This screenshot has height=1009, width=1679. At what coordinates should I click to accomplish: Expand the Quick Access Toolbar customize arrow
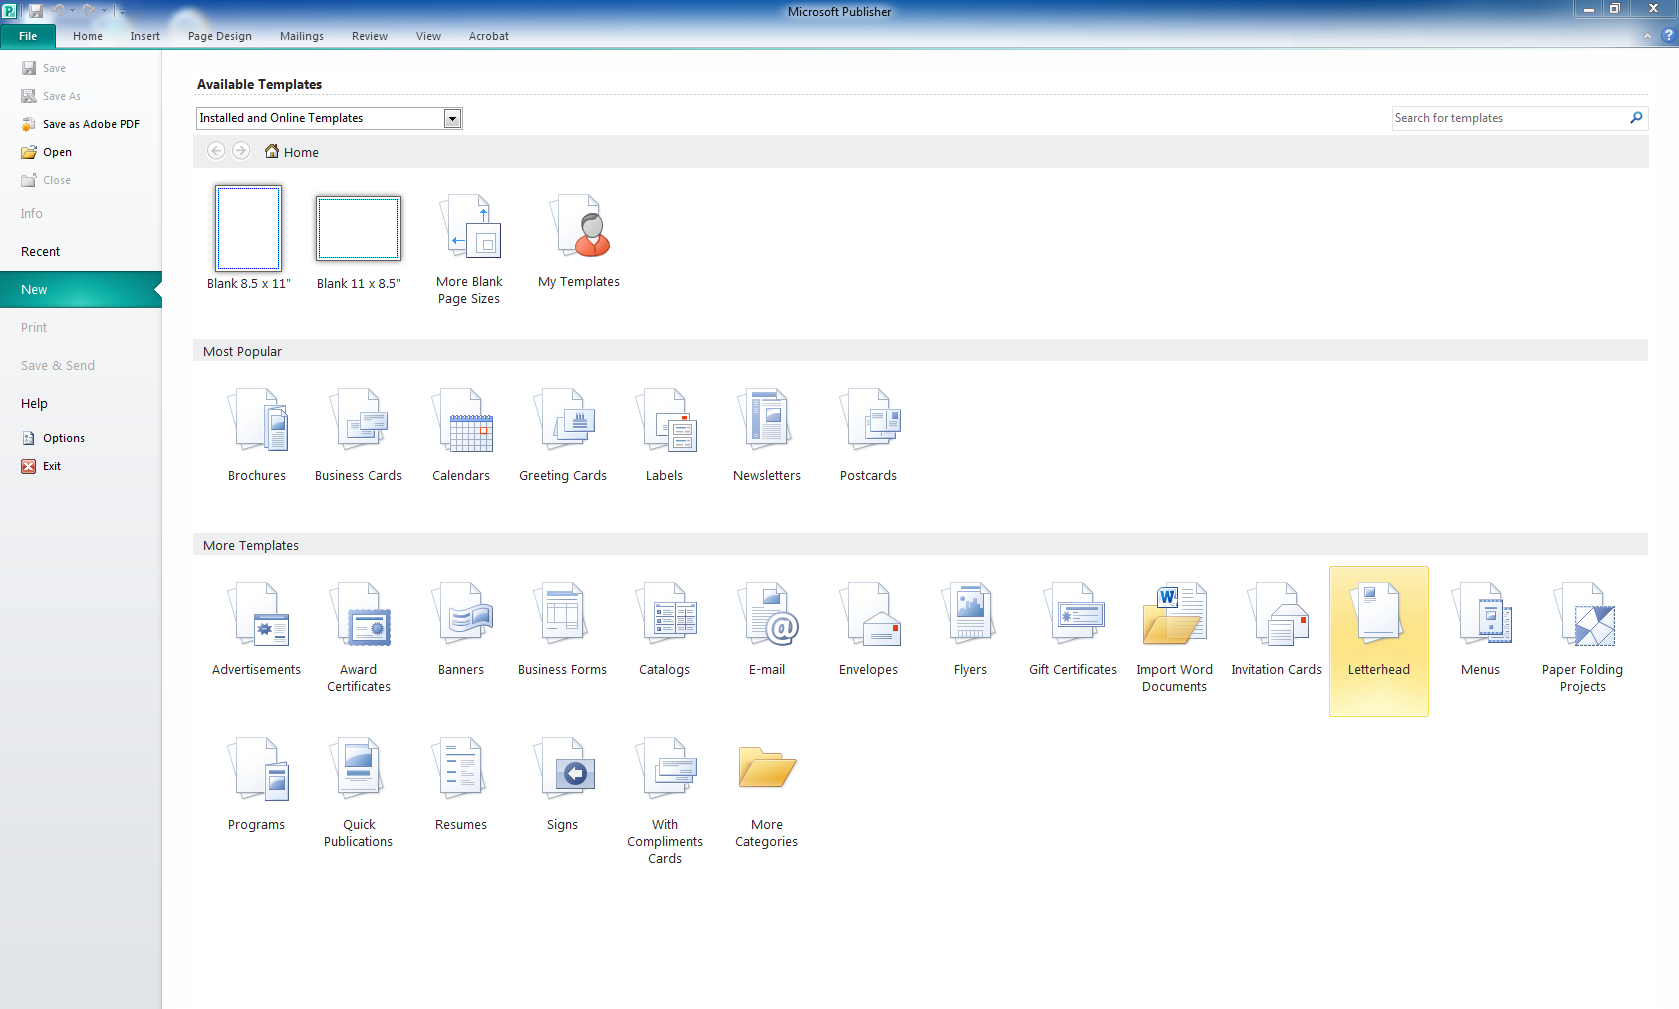[122, 11]
